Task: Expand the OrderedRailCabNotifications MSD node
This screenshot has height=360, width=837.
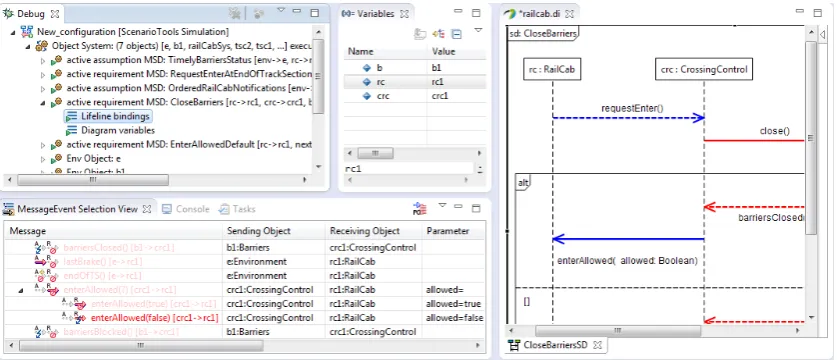Action: tap(43, 89)
